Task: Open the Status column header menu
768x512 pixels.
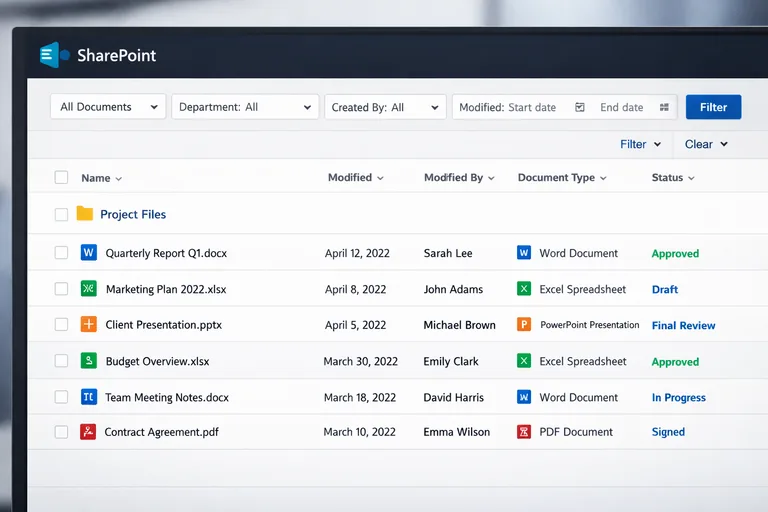Action: point(673,177)
